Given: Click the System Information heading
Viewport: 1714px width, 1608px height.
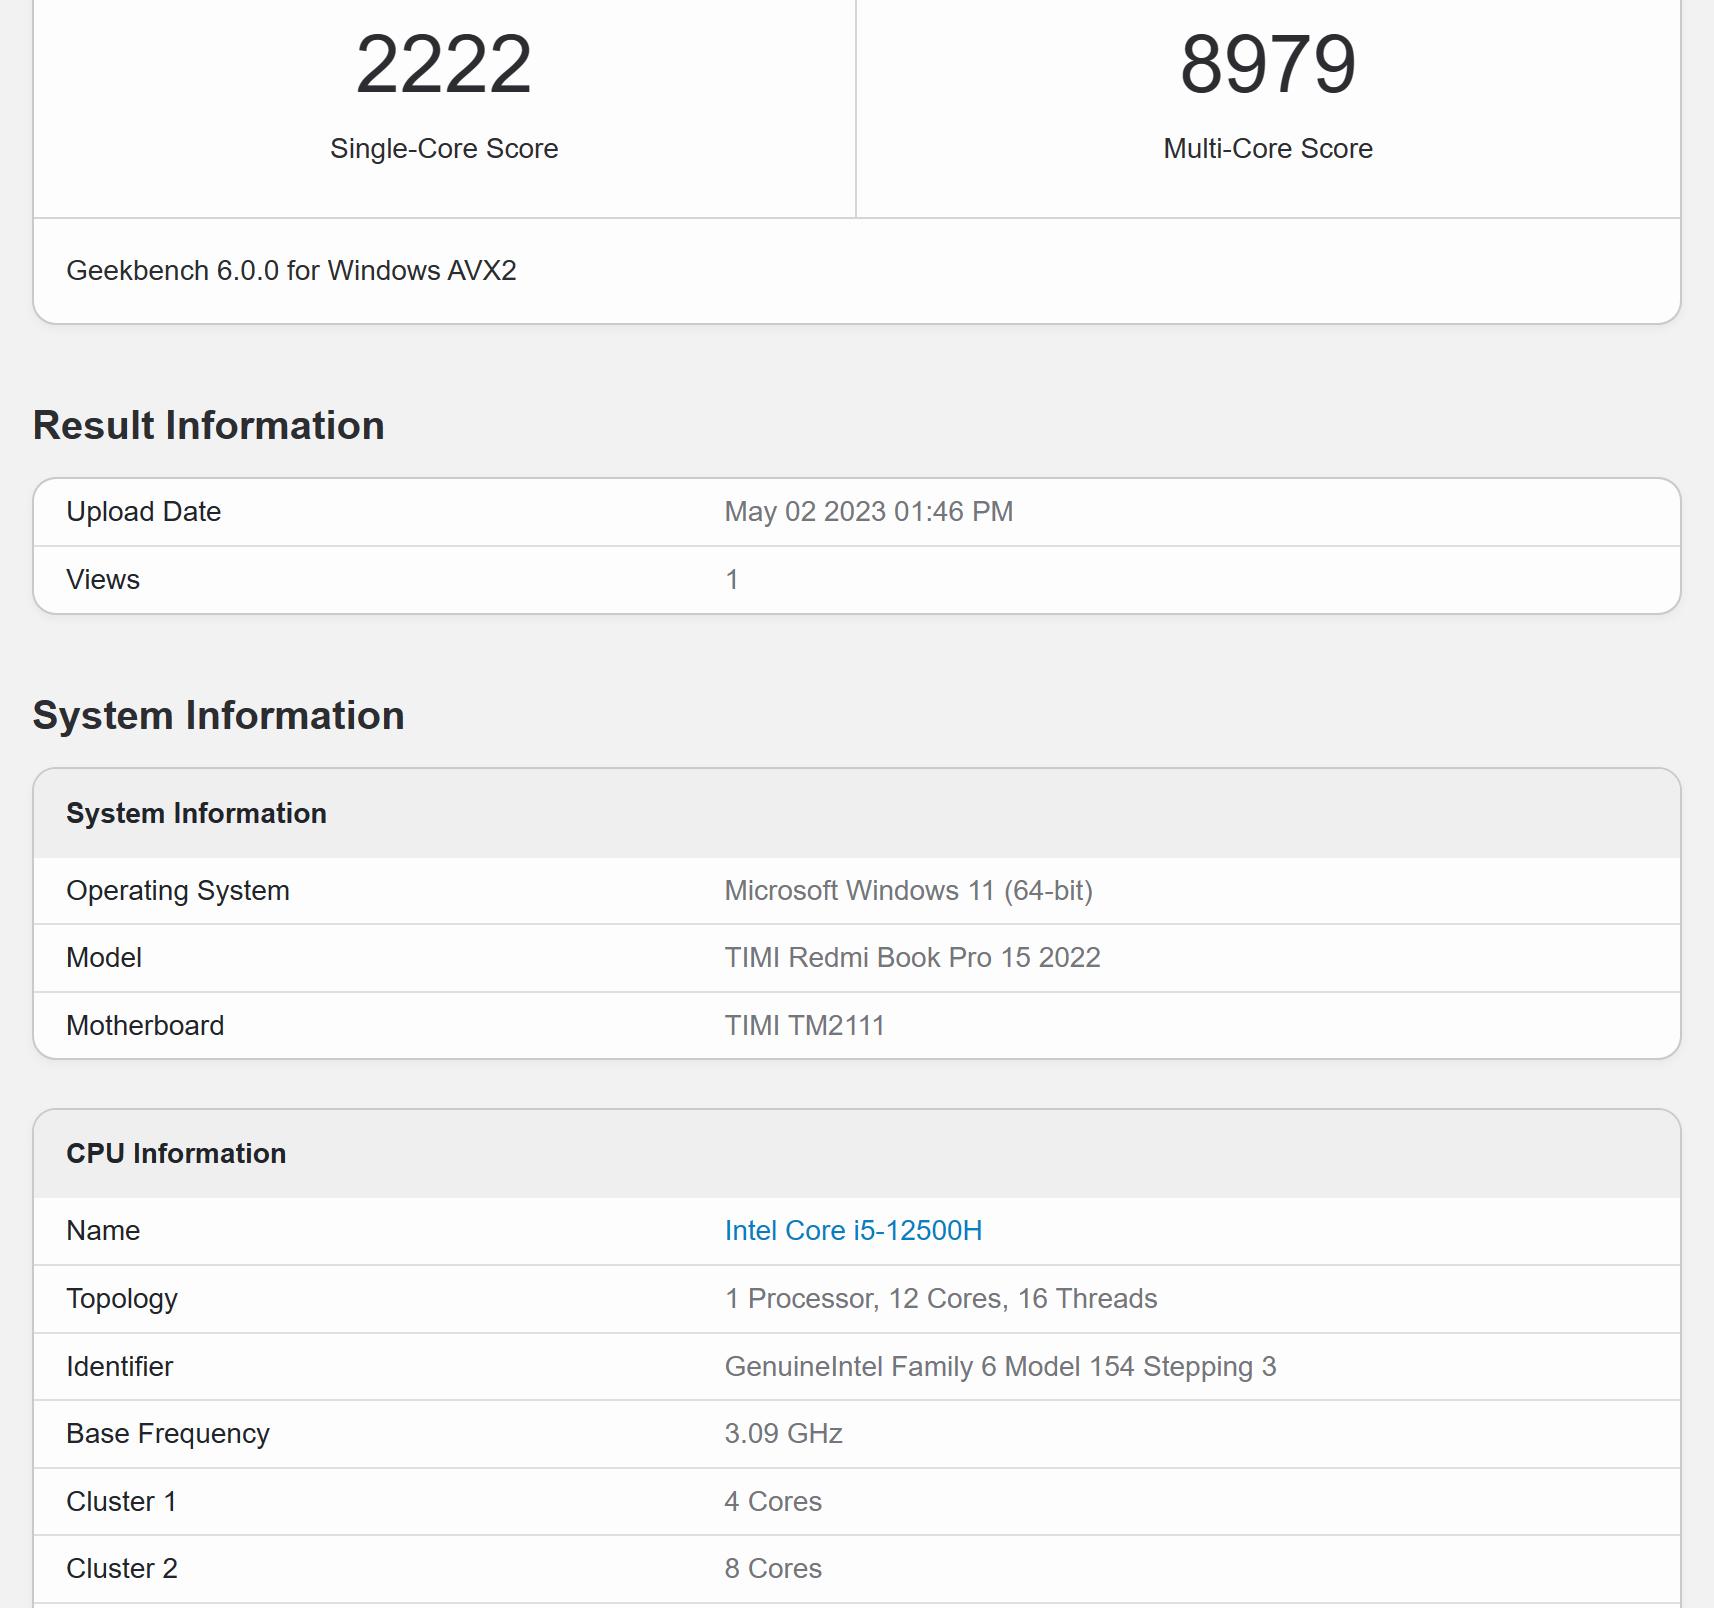Looking at the screenshot, I should (x=218, y=714).
